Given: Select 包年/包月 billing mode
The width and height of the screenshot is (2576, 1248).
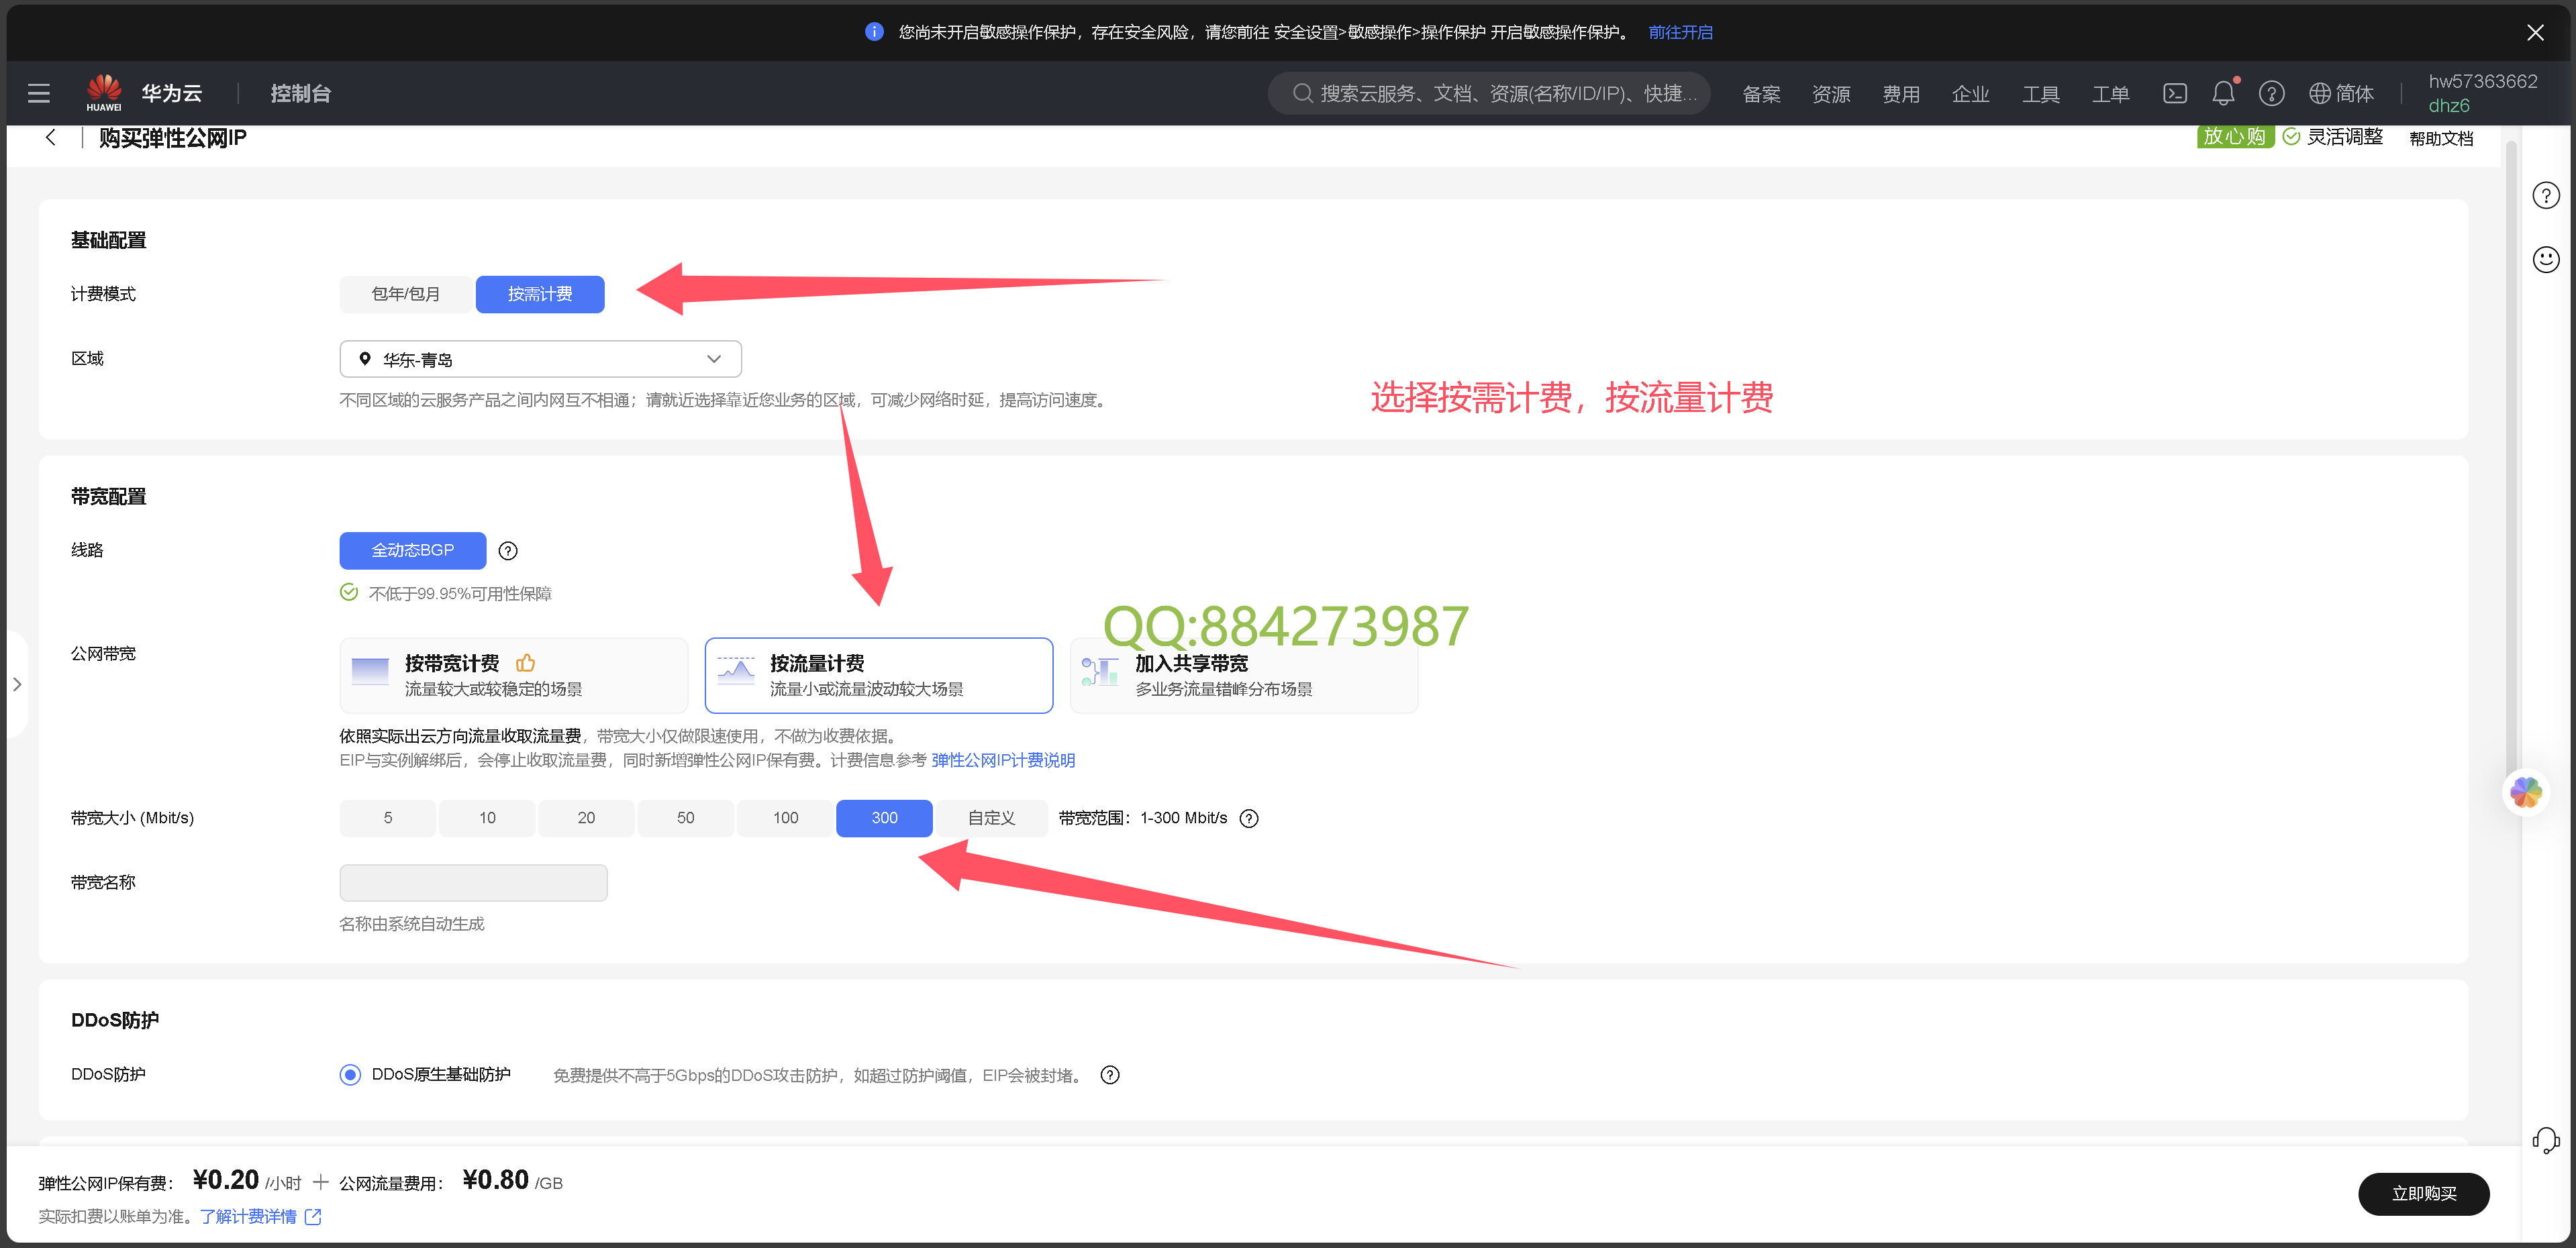Looking at the screenshot, I should point(406,294).
